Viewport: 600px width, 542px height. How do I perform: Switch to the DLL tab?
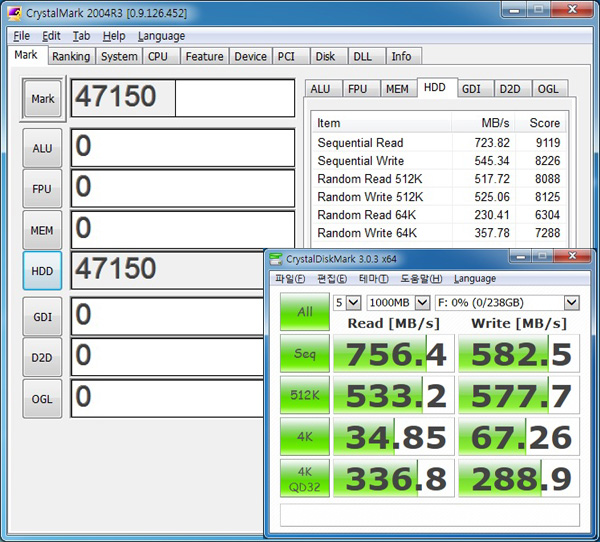click(366, 56)
